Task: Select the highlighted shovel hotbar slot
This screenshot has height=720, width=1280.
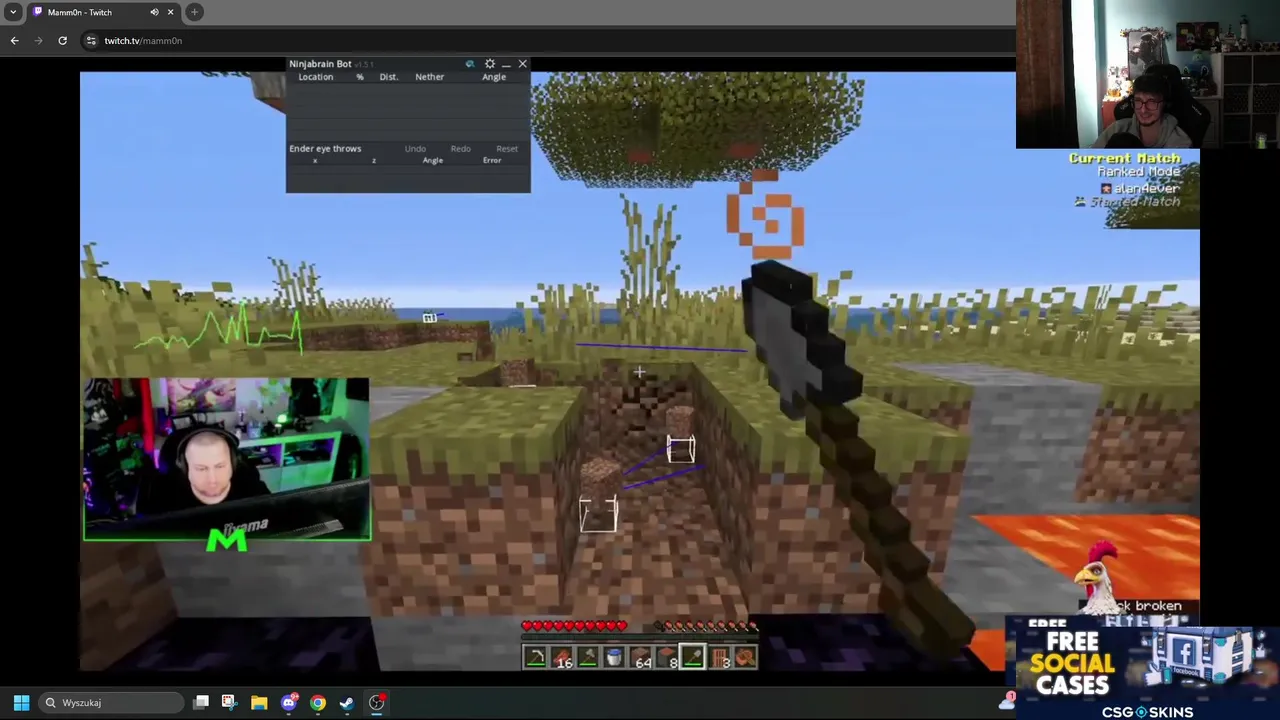Action: click(692, 657)
